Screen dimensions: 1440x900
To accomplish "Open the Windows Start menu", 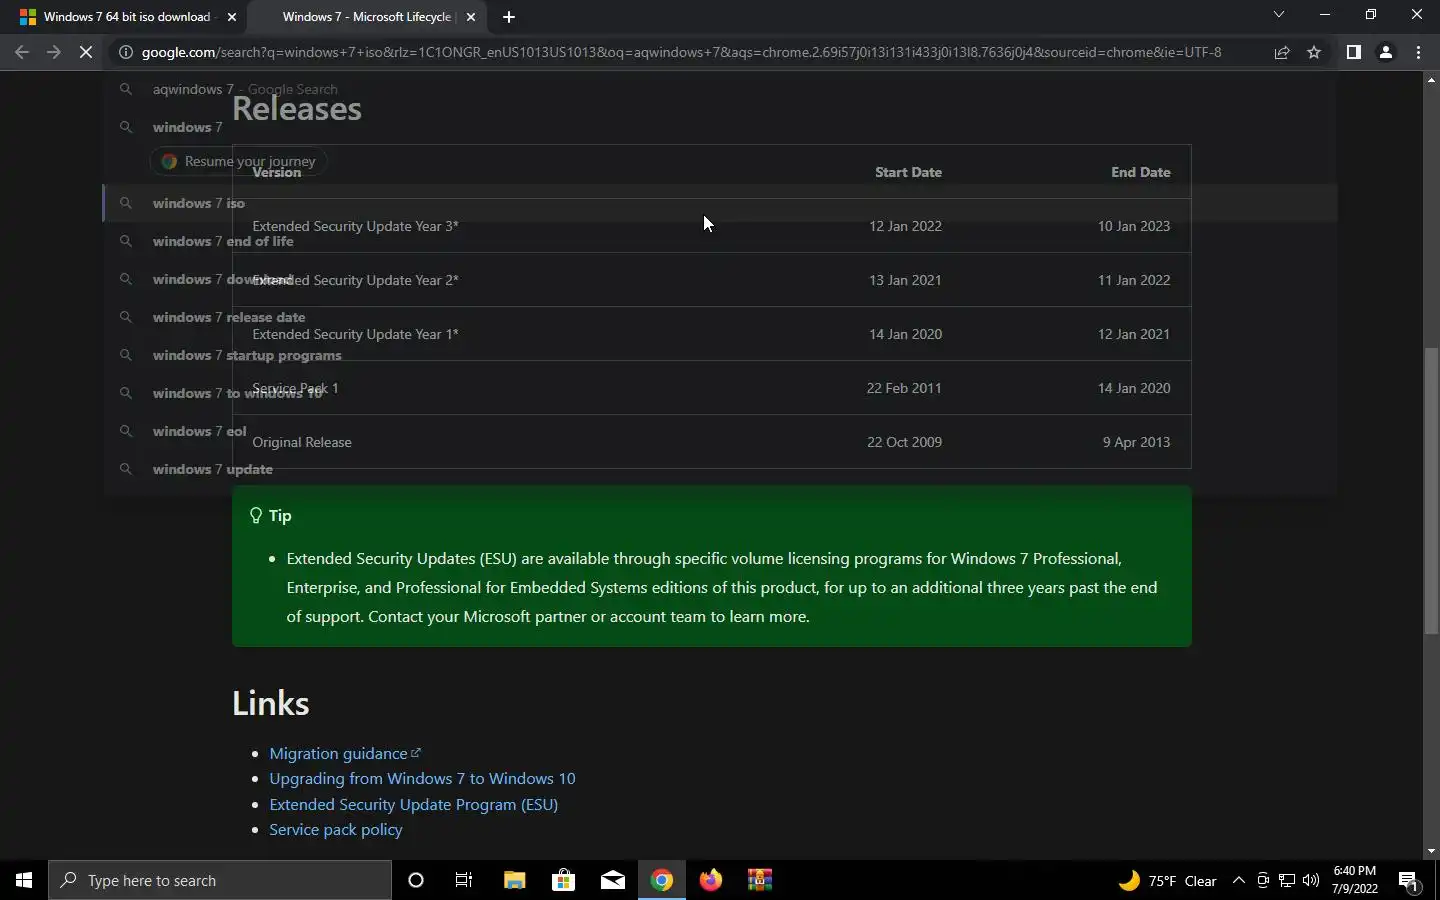I will pyautogui.click(x=24, y=880).
